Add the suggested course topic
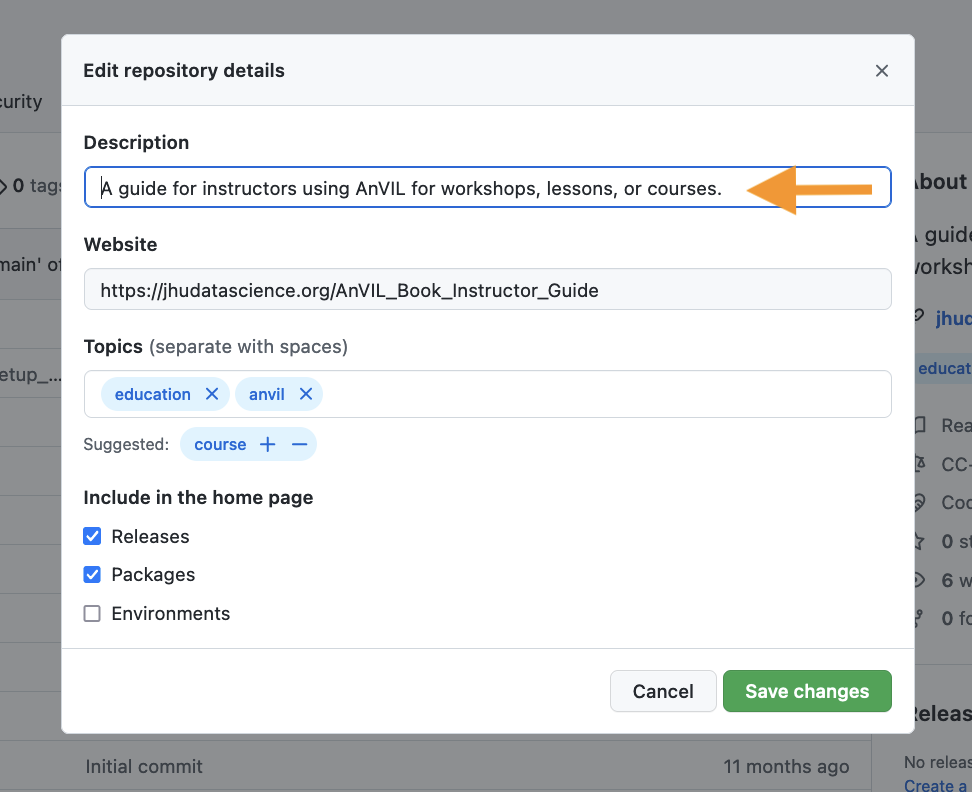Image resolution: width=972 pixels, height=792 pixels. click(x=267, y=444)
